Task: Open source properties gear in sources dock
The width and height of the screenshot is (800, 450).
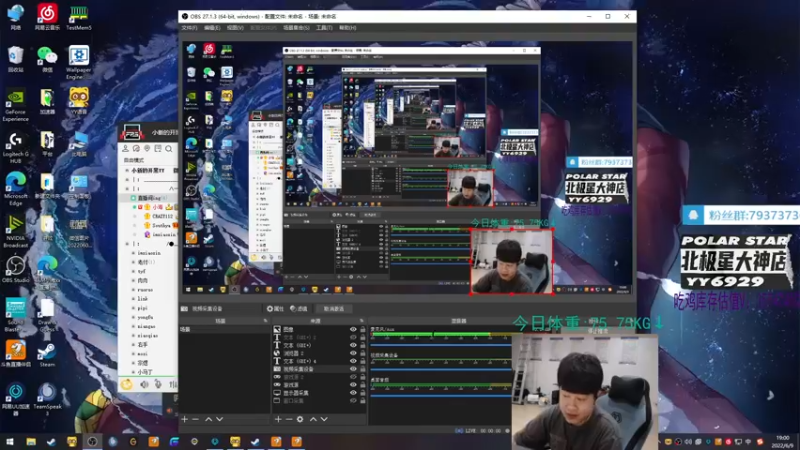Action: point(300,419)
